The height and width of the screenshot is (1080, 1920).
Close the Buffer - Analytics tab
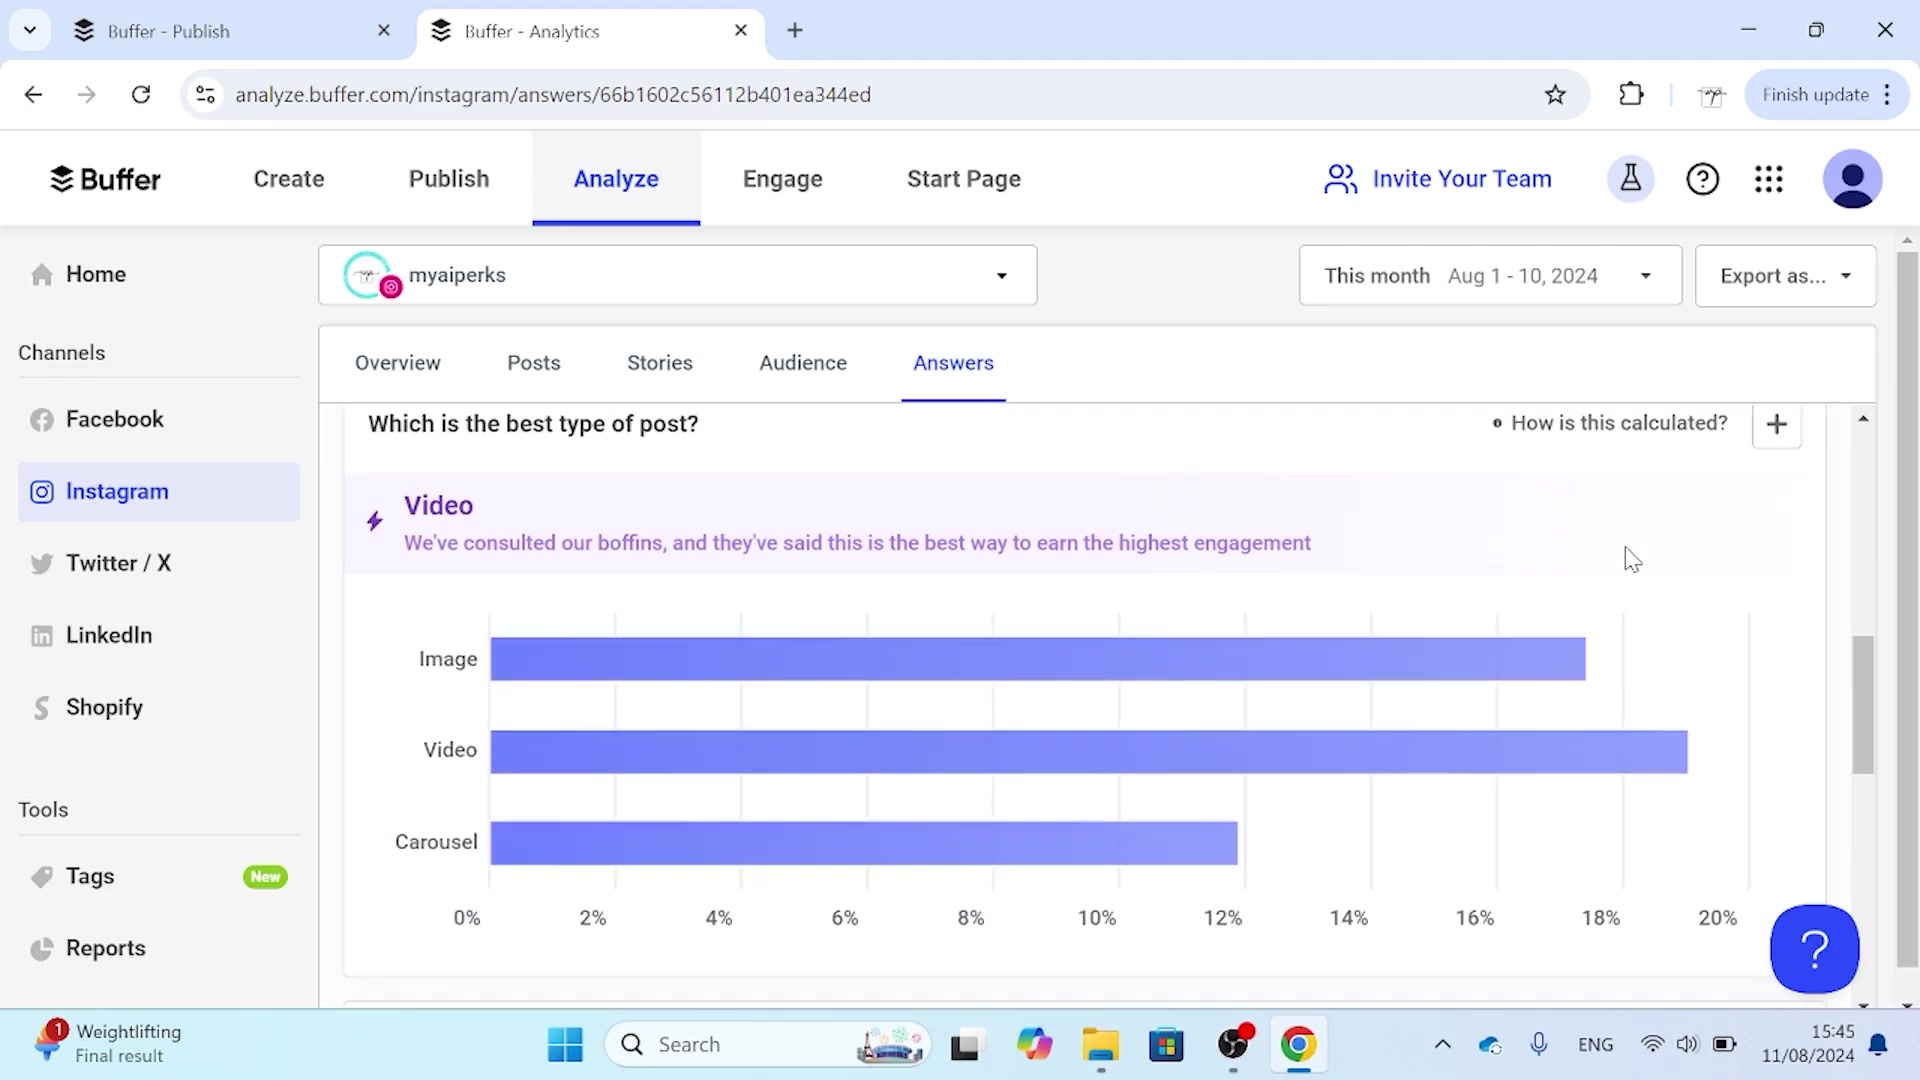point(741,30)
